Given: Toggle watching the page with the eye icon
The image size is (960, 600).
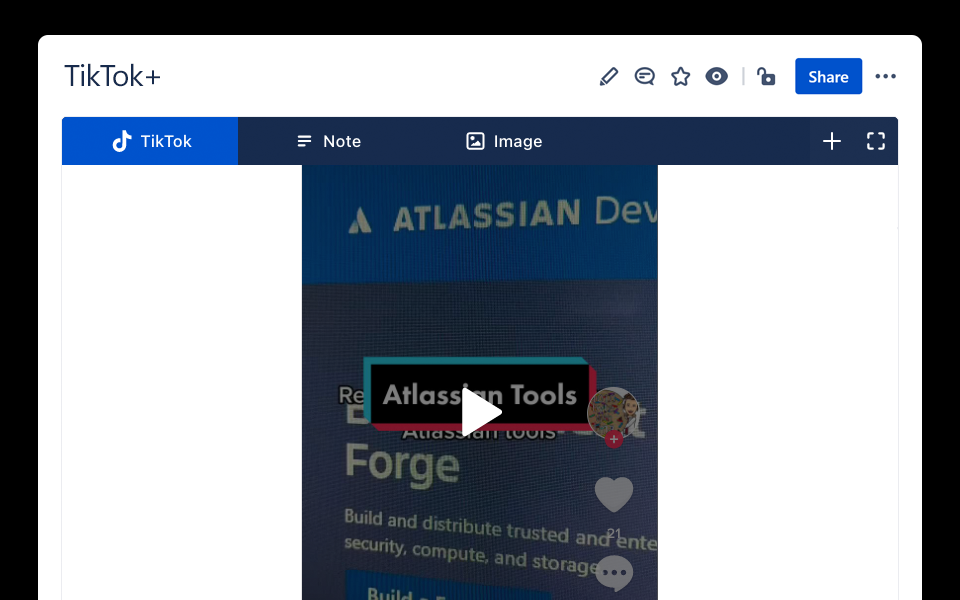Looking at the screenshot, I should (x=716, y=77).
